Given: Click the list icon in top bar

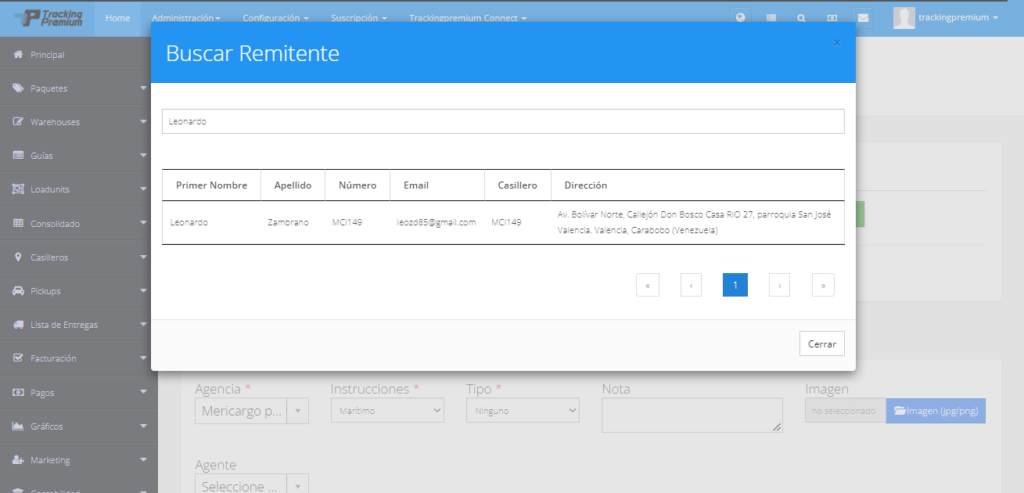Looking at the screenshot, I should [x=771, y=18].
